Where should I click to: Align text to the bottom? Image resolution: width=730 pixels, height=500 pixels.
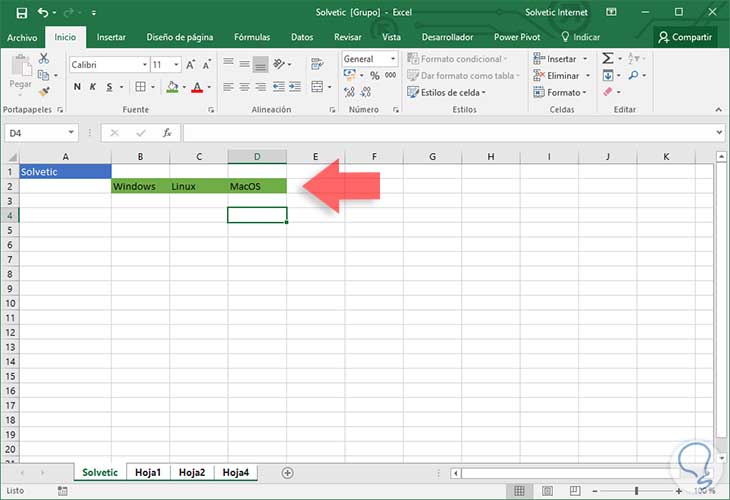click(x=261, y=64)
